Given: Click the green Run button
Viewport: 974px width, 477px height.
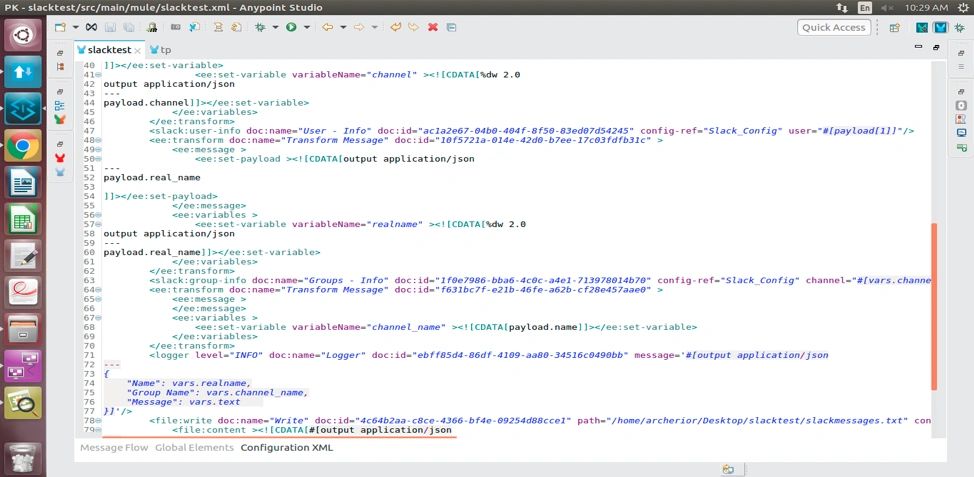Looking at the screenshot, I should pyautogui.click(x=291, y=27).
